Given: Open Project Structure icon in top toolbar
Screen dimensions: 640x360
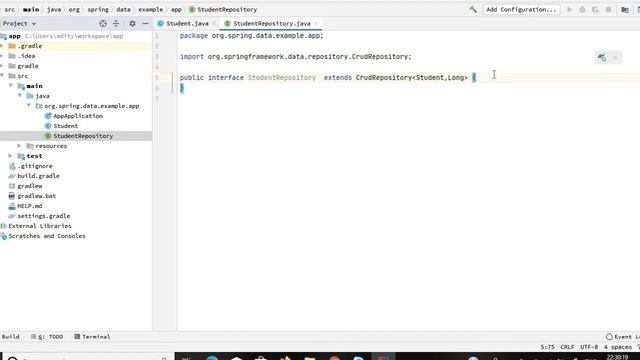Looking at the screenshot, I should [625, 9].
